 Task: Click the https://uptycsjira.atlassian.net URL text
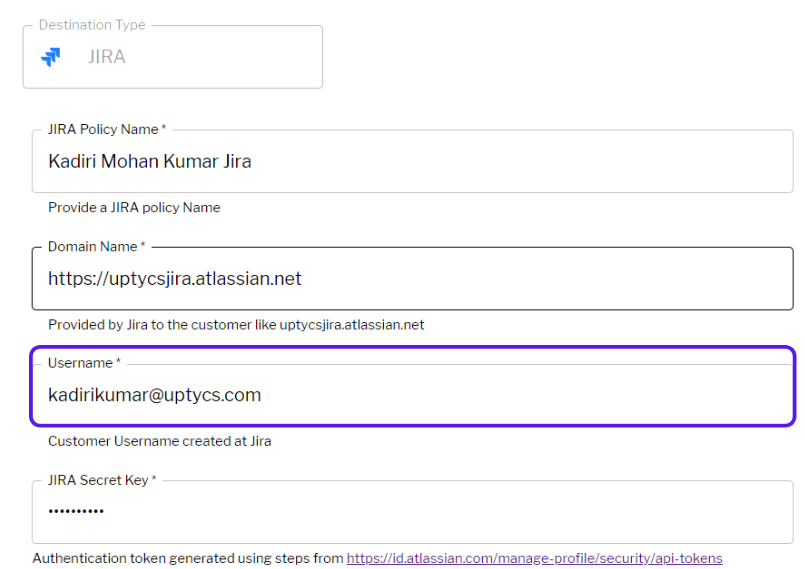point(175,278)
